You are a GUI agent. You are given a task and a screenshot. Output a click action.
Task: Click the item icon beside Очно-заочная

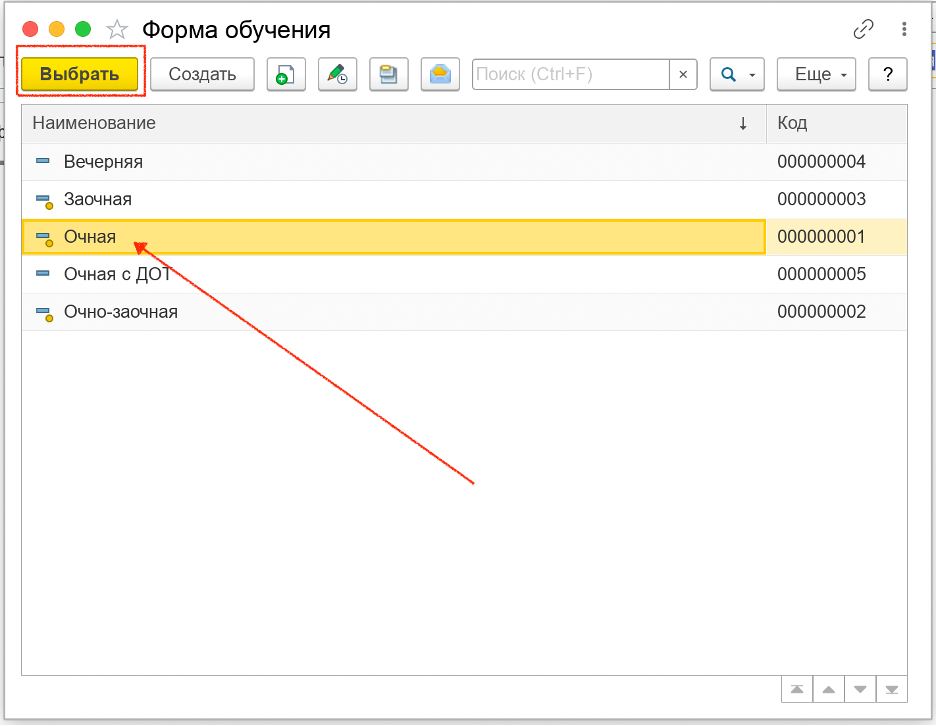[44, 313]
